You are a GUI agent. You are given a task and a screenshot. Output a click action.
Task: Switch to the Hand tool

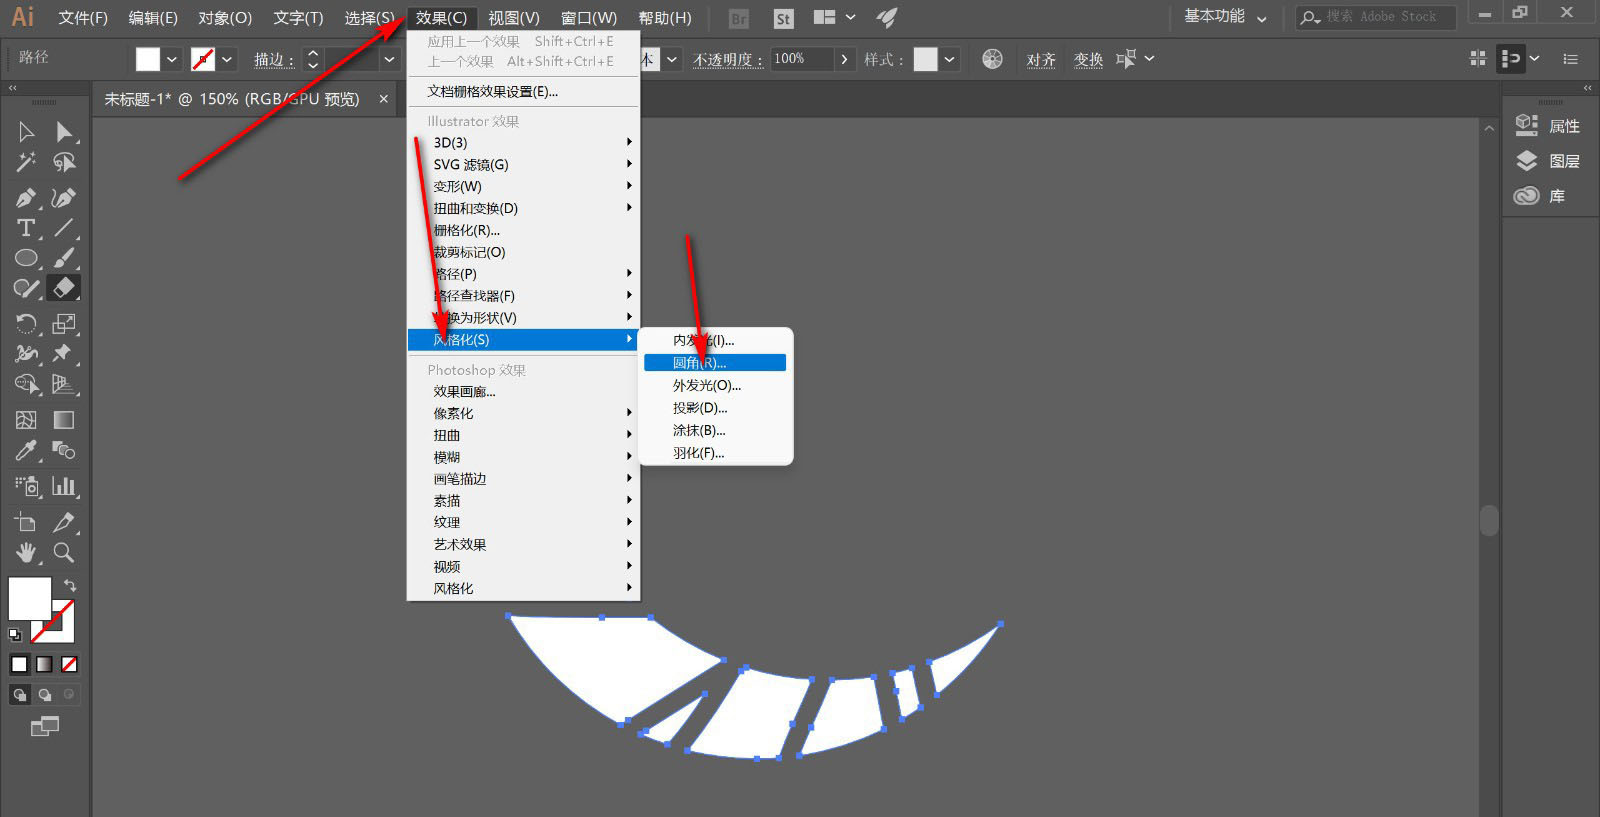tap(26, 552)
